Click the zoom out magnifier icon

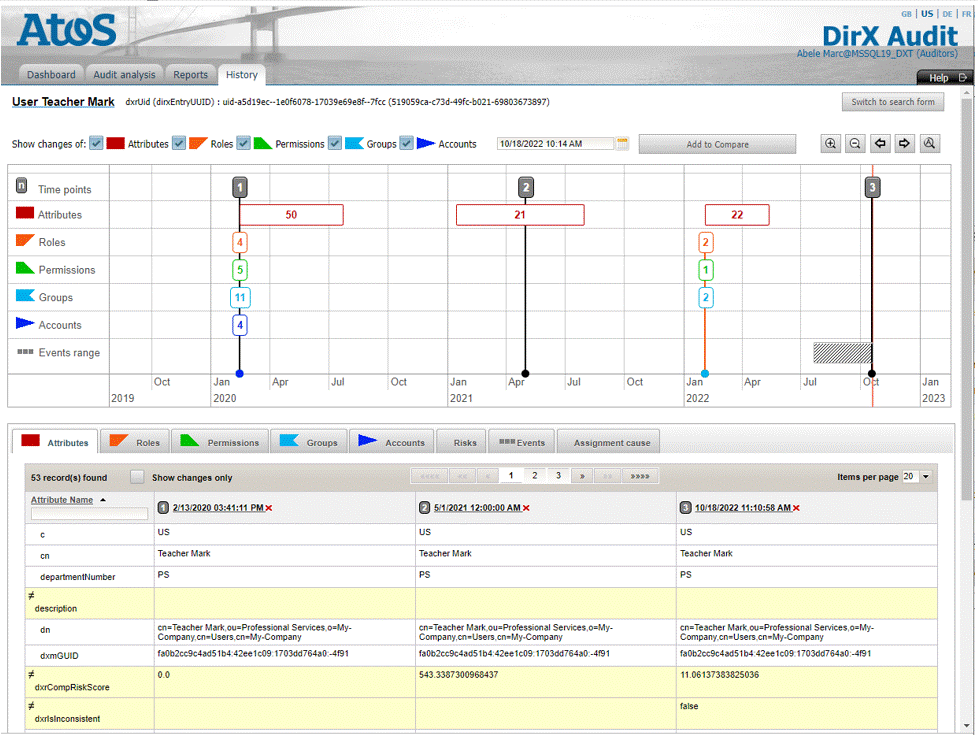[855, 144]
